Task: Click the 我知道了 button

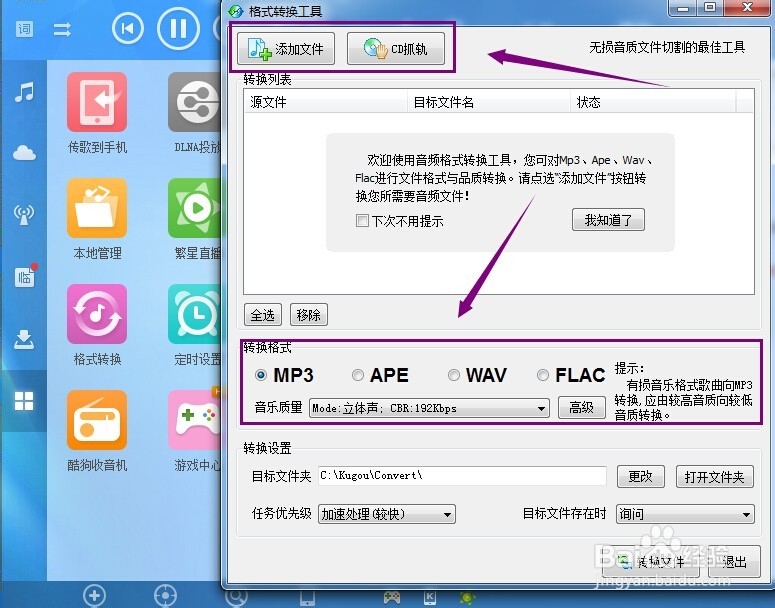Action: 608,220
